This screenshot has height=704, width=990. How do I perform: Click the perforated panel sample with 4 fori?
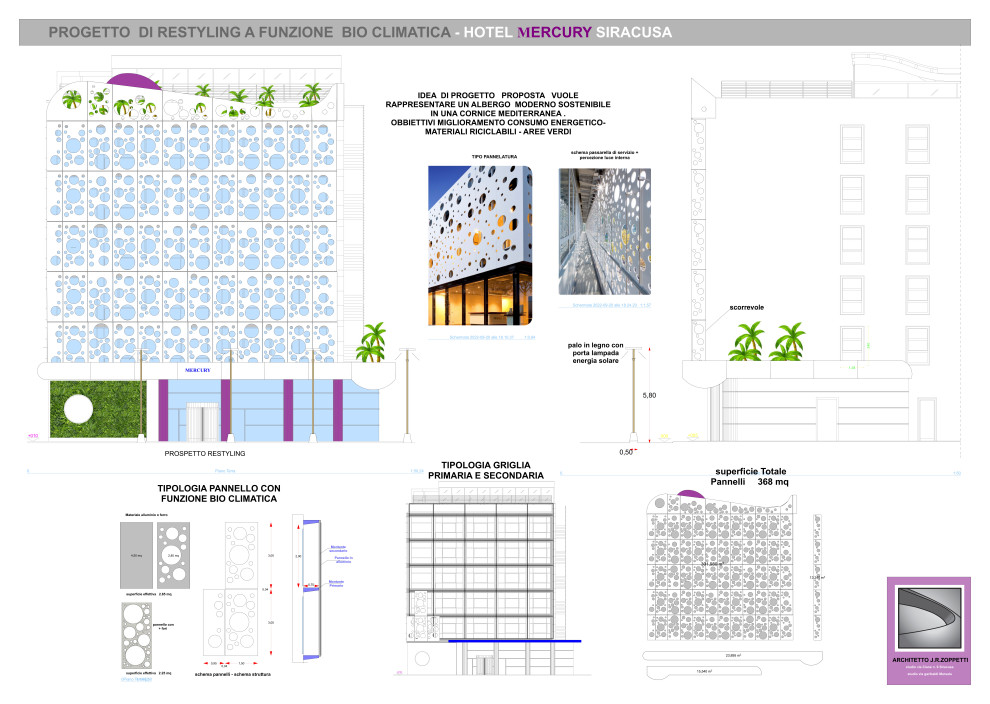coord(137,639)
